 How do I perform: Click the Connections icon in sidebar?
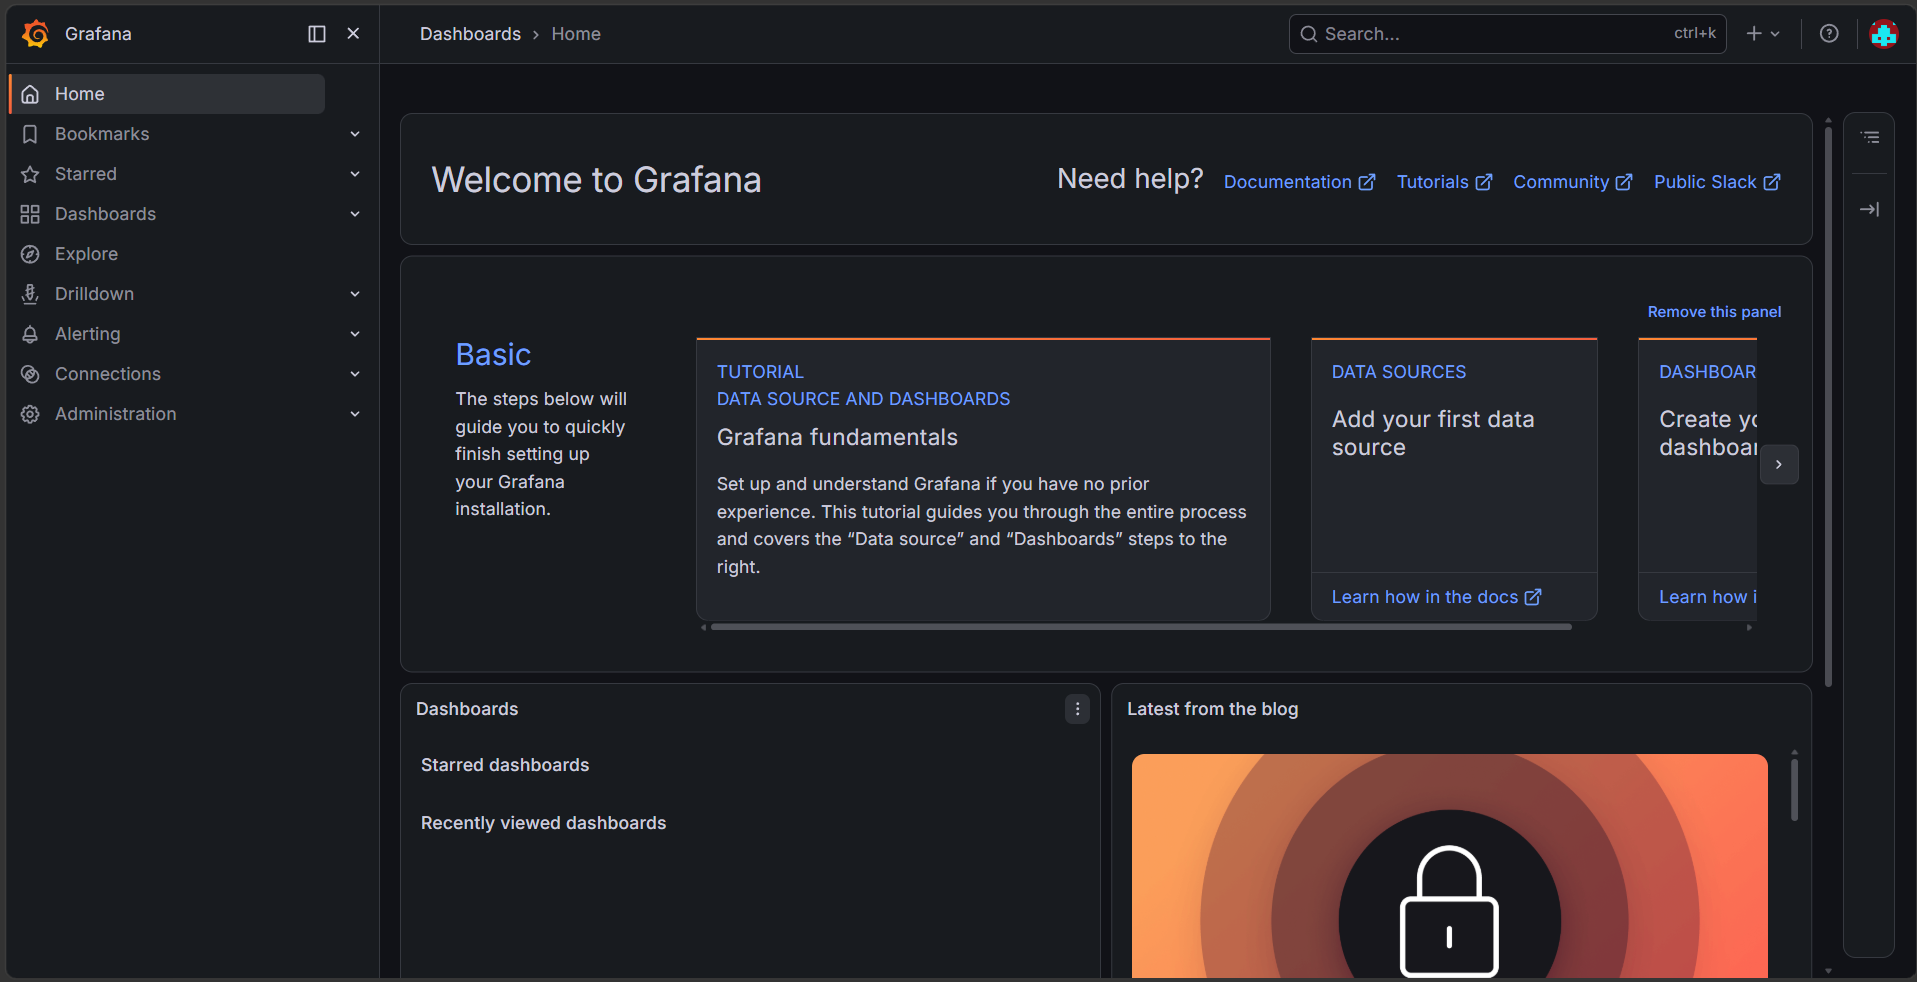(x=30, y=374)
